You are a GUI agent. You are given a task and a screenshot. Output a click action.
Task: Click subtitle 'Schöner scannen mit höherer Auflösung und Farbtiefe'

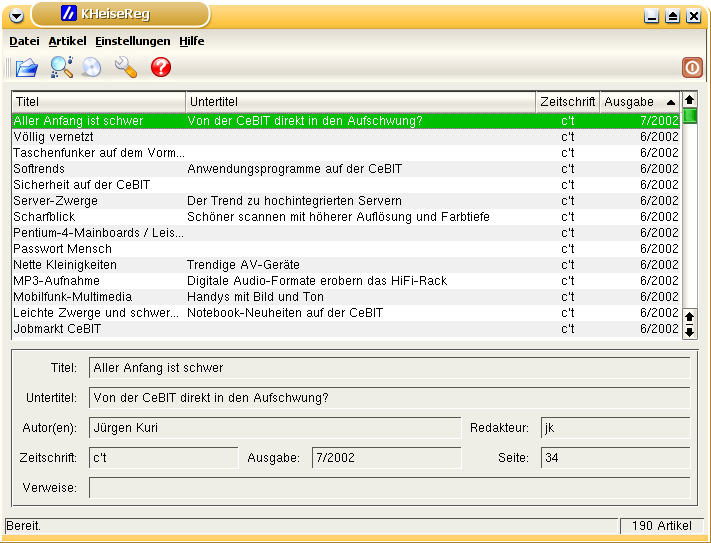[339, 217]
